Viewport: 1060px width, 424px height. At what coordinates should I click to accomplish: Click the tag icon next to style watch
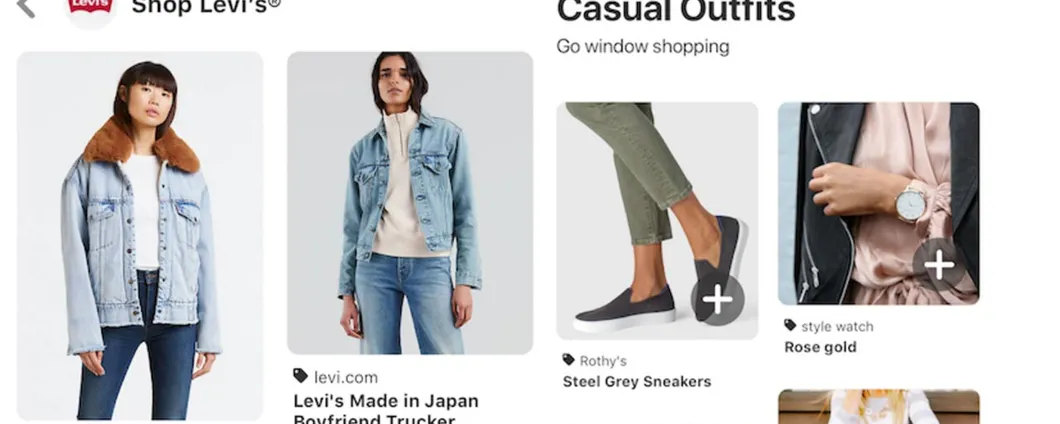click(790, 325)
